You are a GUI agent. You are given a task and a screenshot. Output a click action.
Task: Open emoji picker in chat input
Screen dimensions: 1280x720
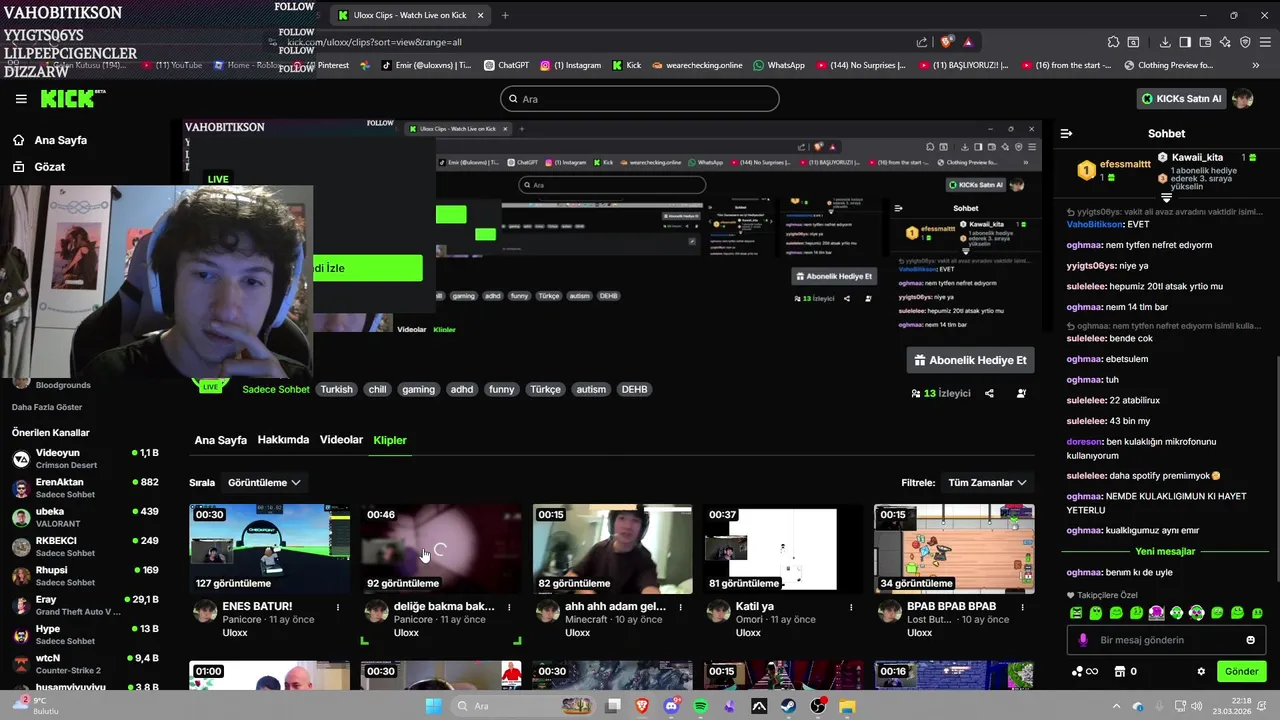(x=1250, y=640)
